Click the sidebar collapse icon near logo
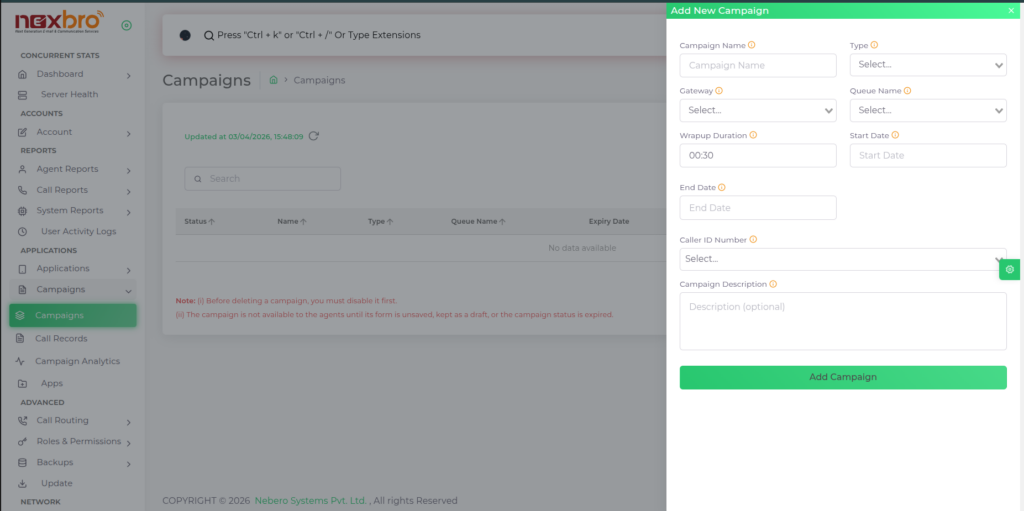The height and width of the screenshot is (511, 1024). [125, 26]
